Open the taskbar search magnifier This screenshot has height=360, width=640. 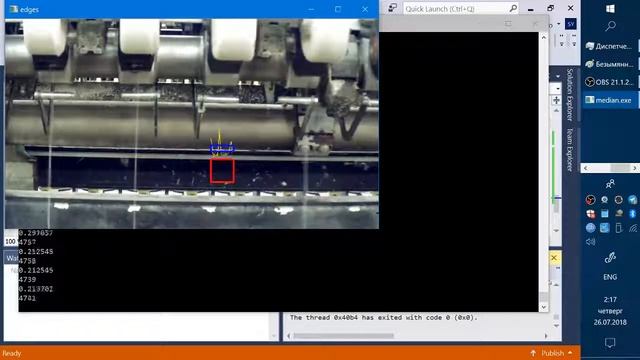(610, 27)
